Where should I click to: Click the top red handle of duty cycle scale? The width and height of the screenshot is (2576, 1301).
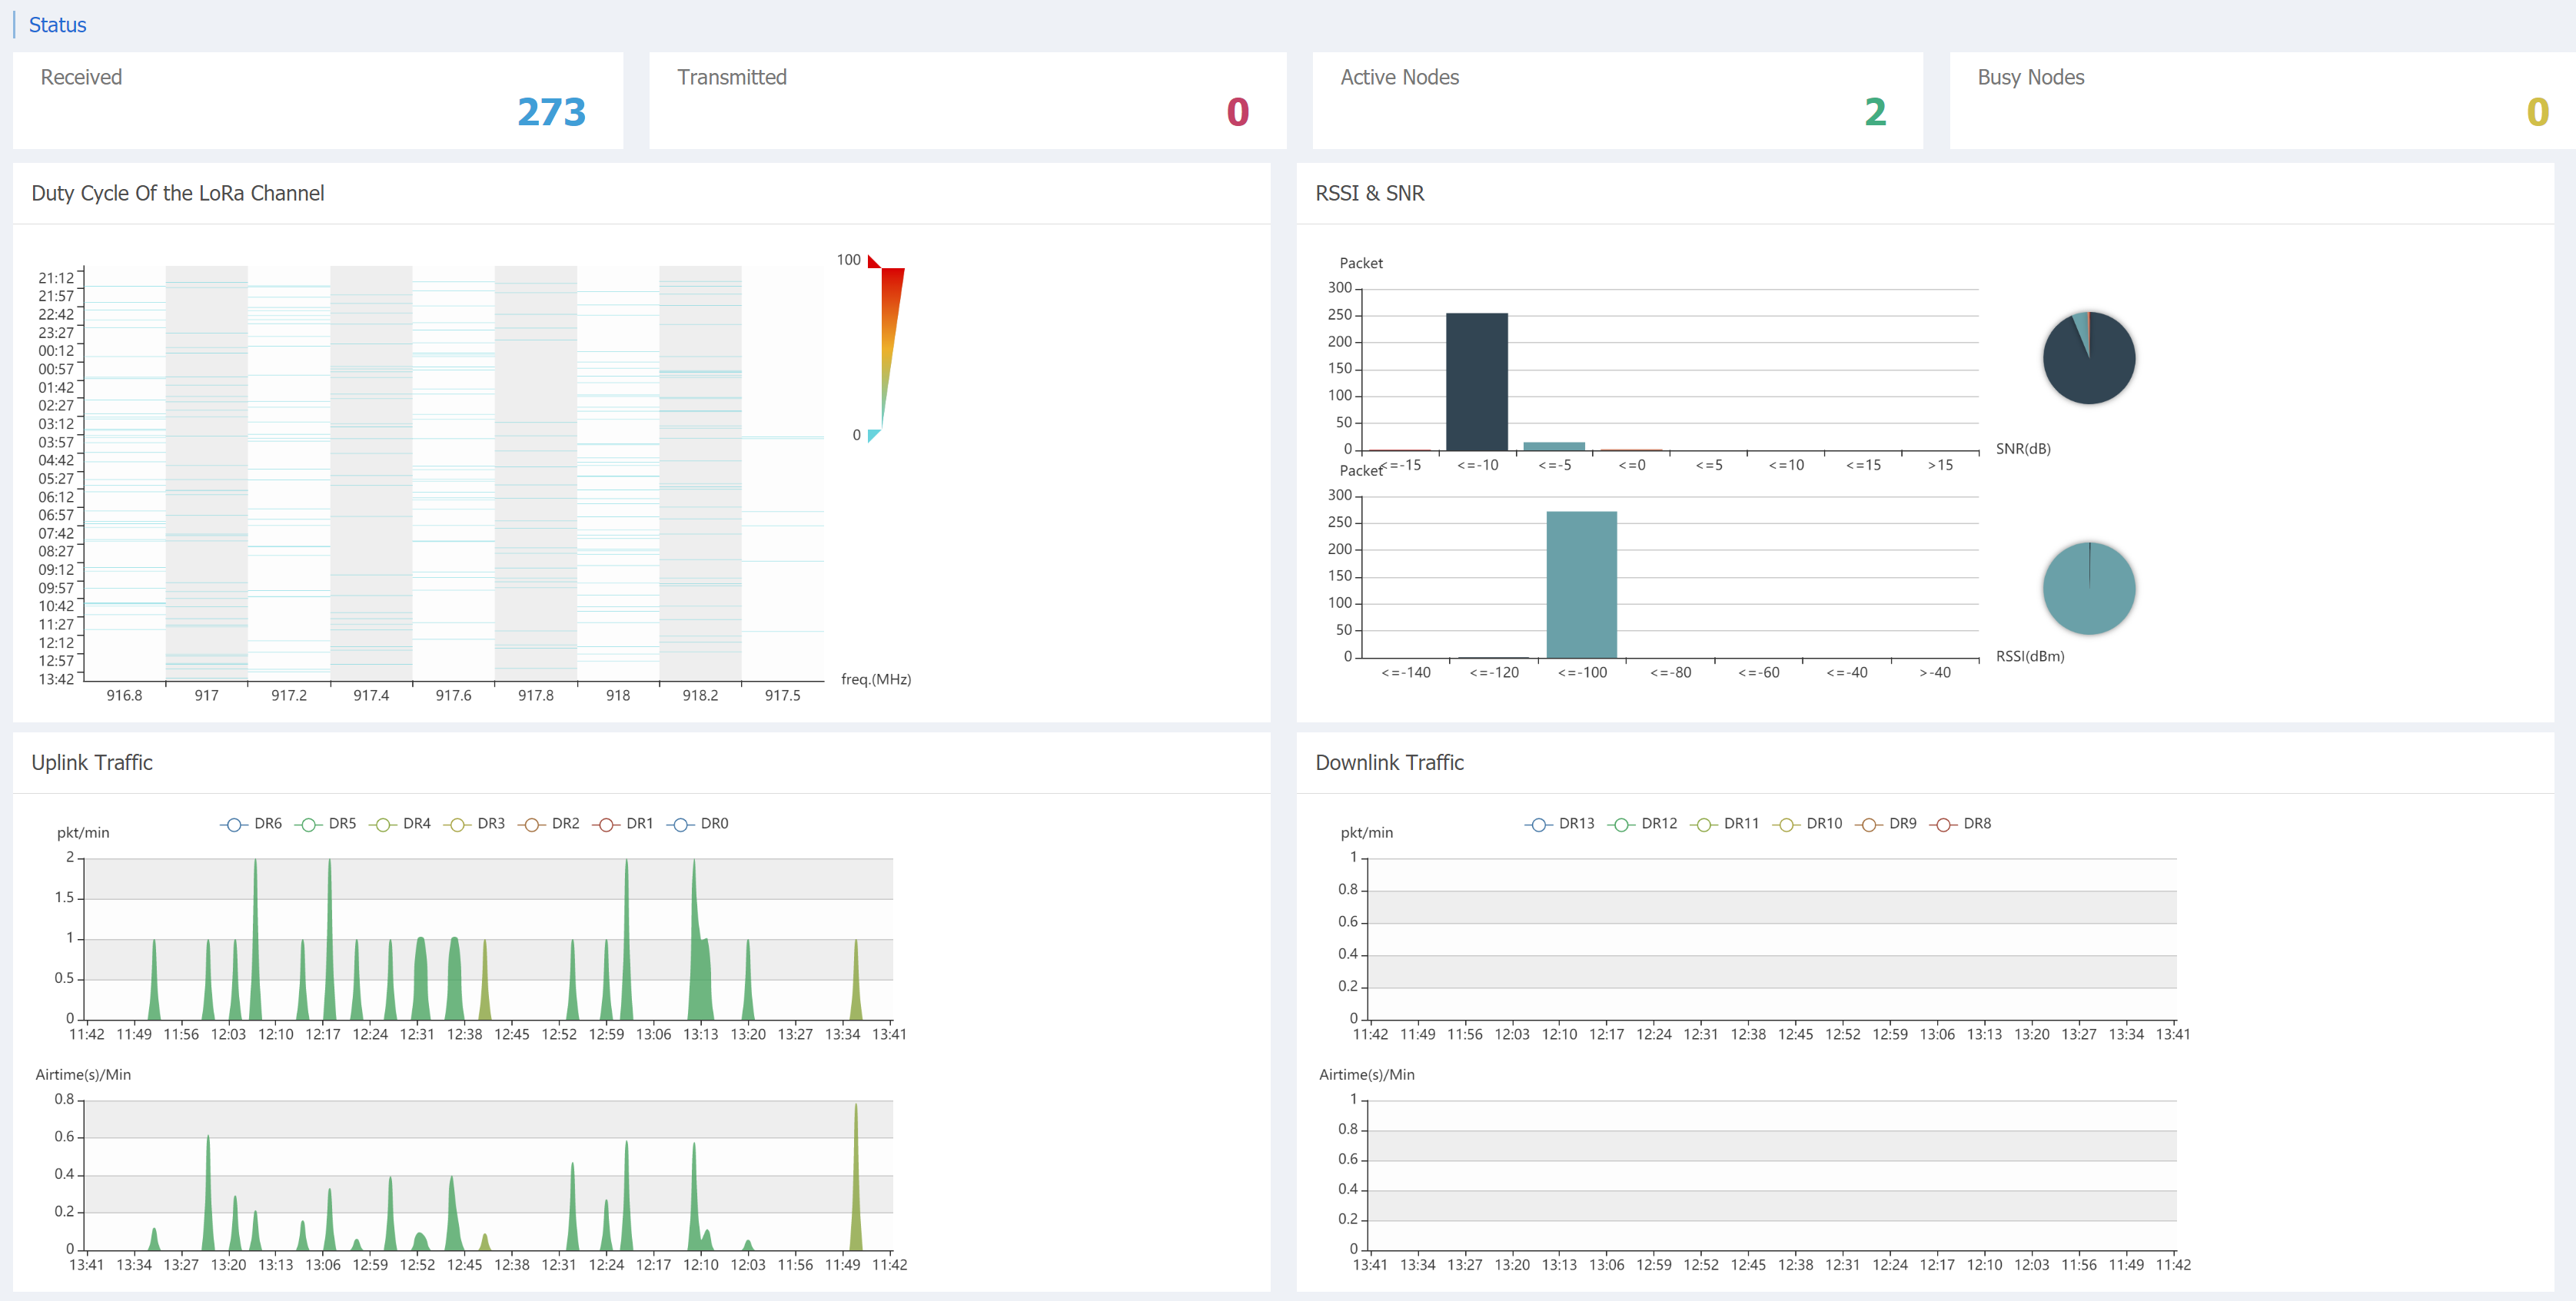coord(874,261)
